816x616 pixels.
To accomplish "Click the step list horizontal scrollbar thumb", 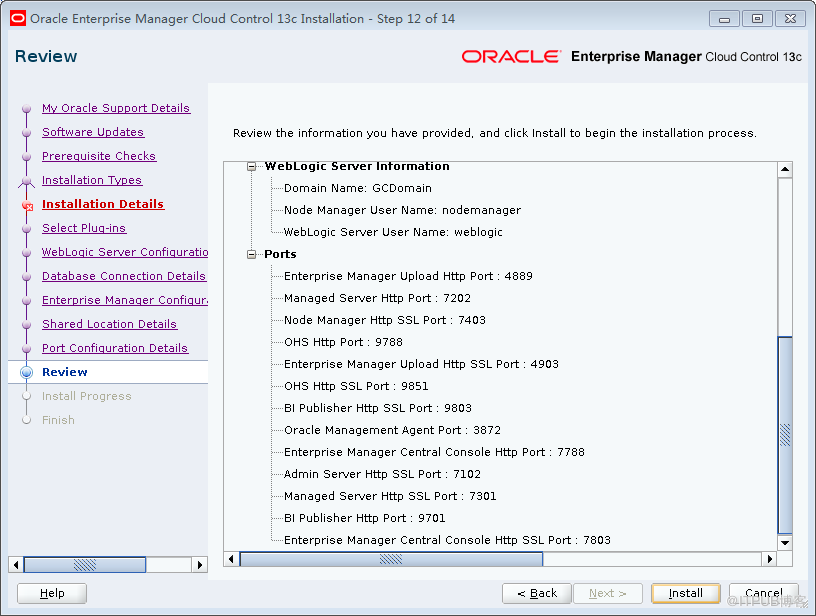I will pos(85,565).
